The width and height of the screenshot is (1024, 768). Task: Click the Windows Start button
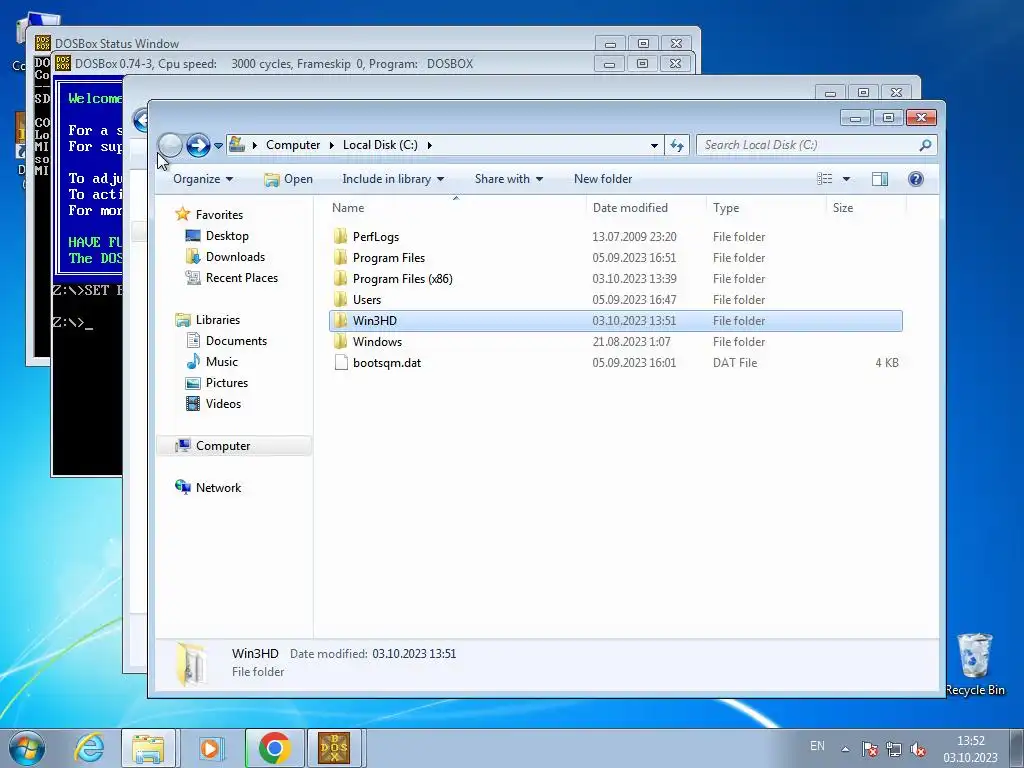[27, 748]
